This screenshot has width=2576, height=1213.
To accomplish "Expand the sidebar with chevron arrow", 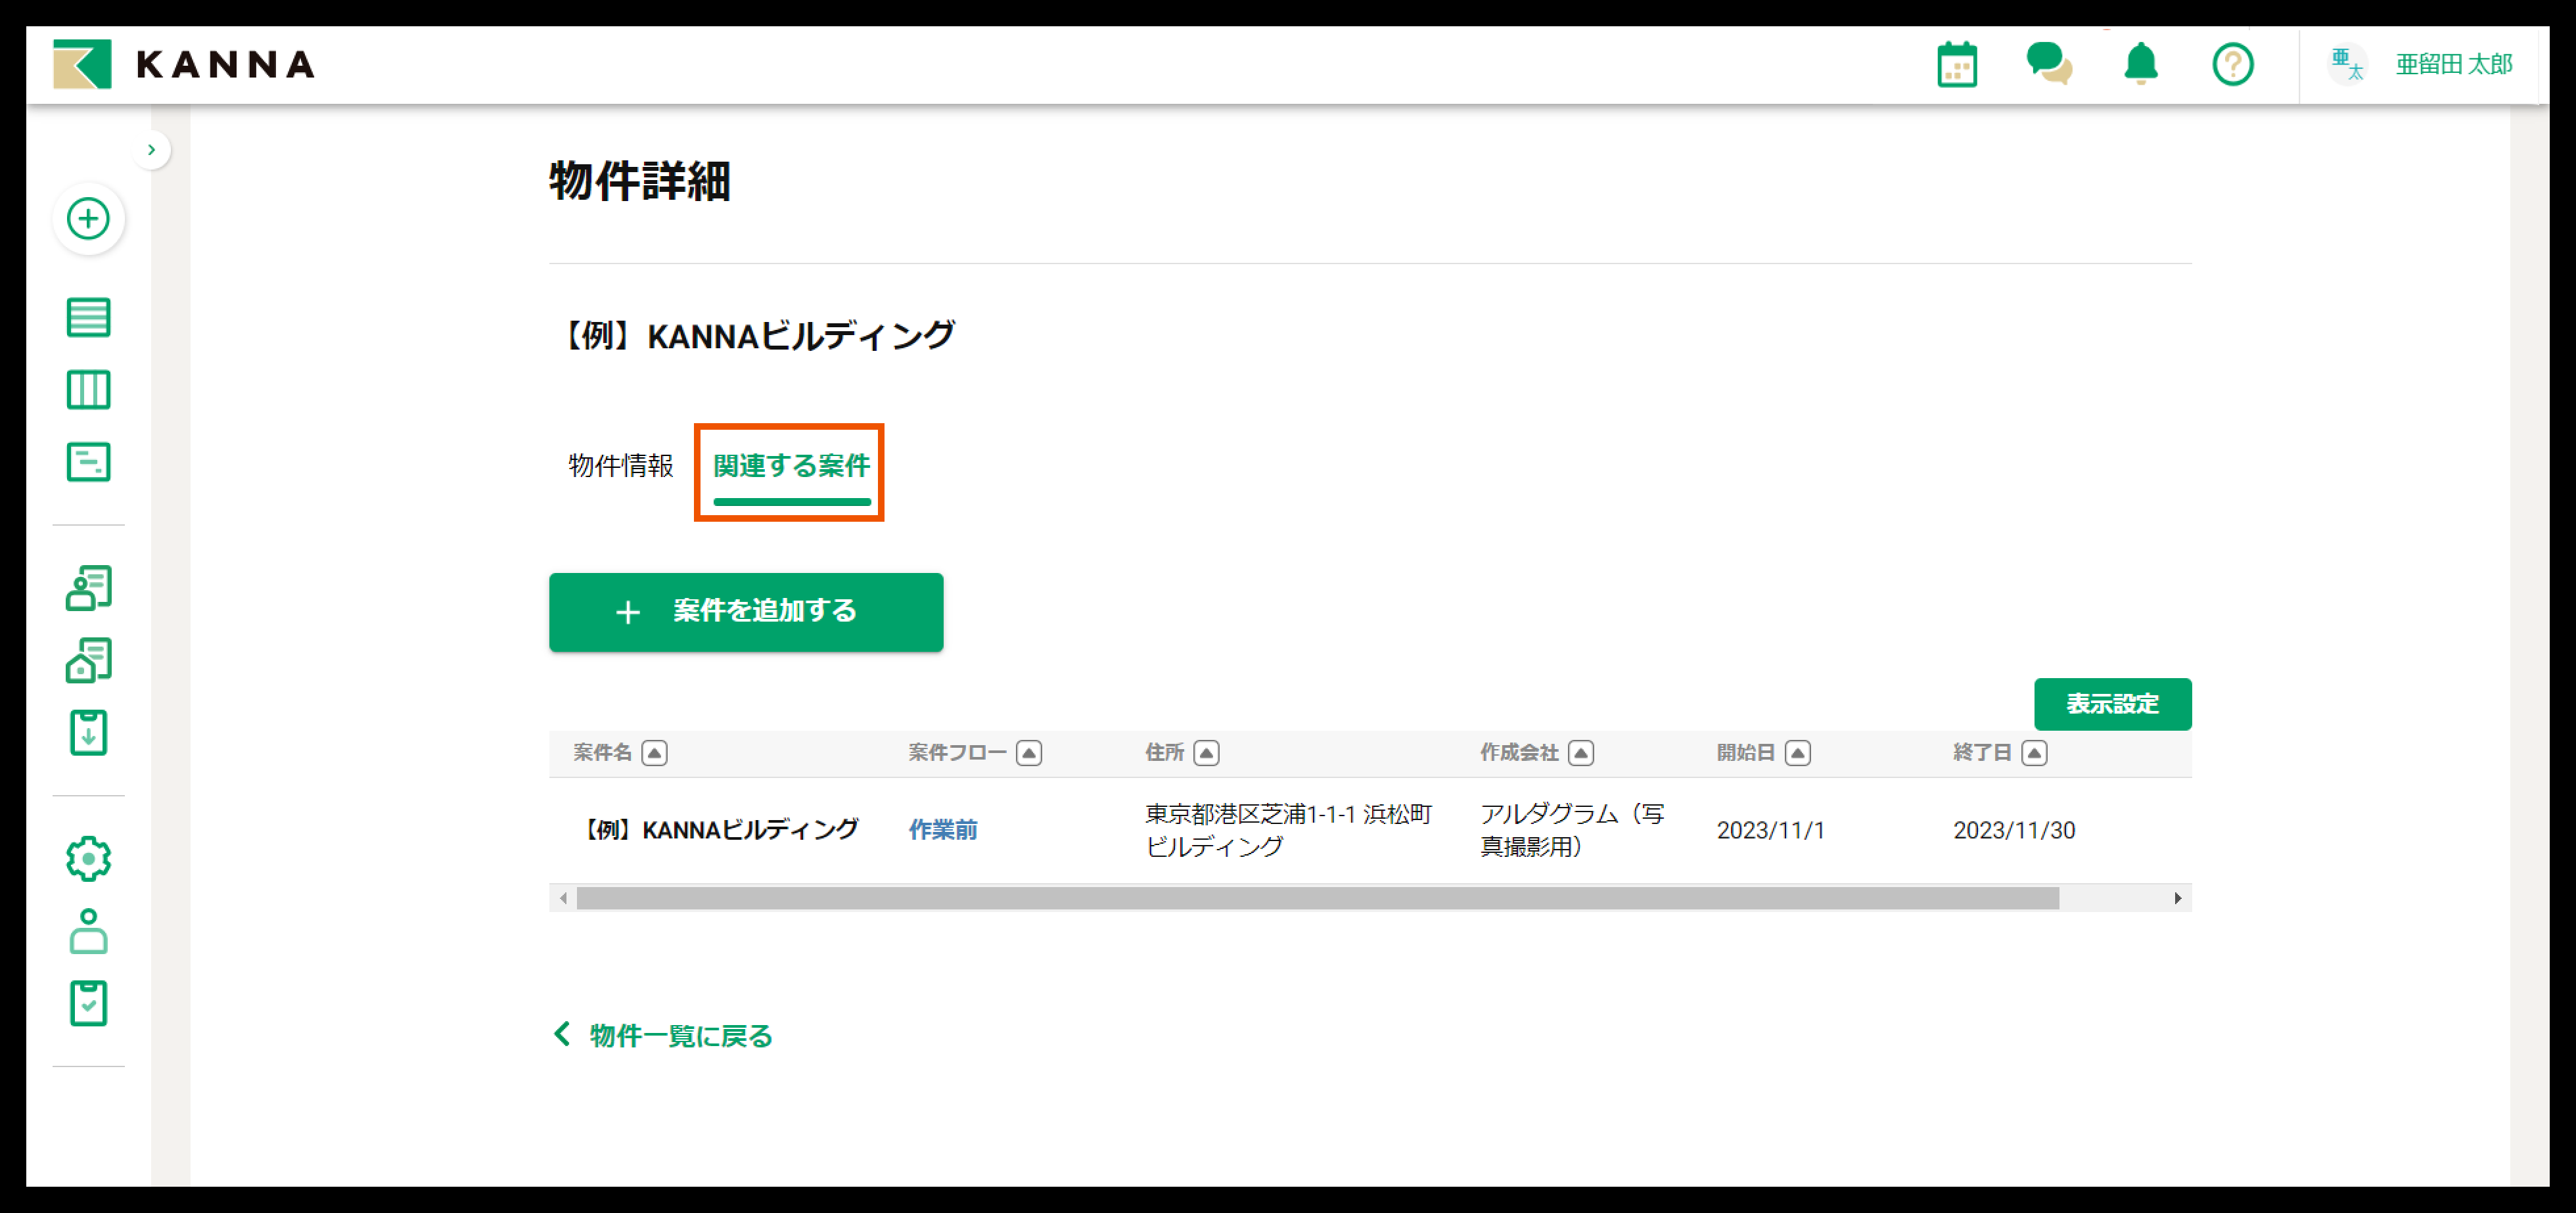I will pyautogui.click(x=152, y=150).
